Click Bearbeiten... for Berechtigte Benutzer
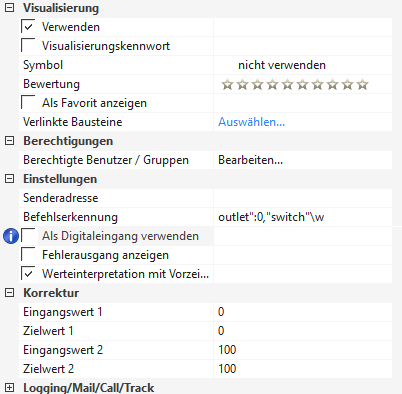402x394 pixels. click(250, 160)
